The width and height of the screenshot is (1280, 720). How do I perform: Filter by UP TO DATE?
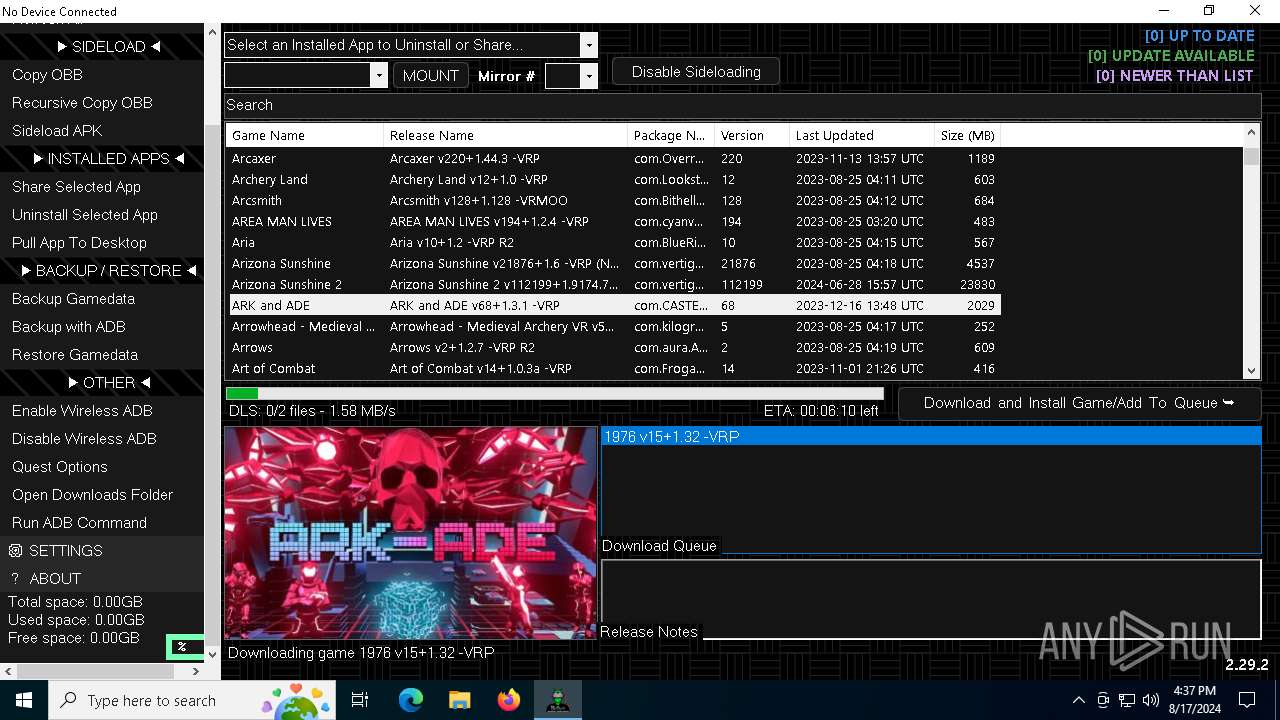(1199, 36)
